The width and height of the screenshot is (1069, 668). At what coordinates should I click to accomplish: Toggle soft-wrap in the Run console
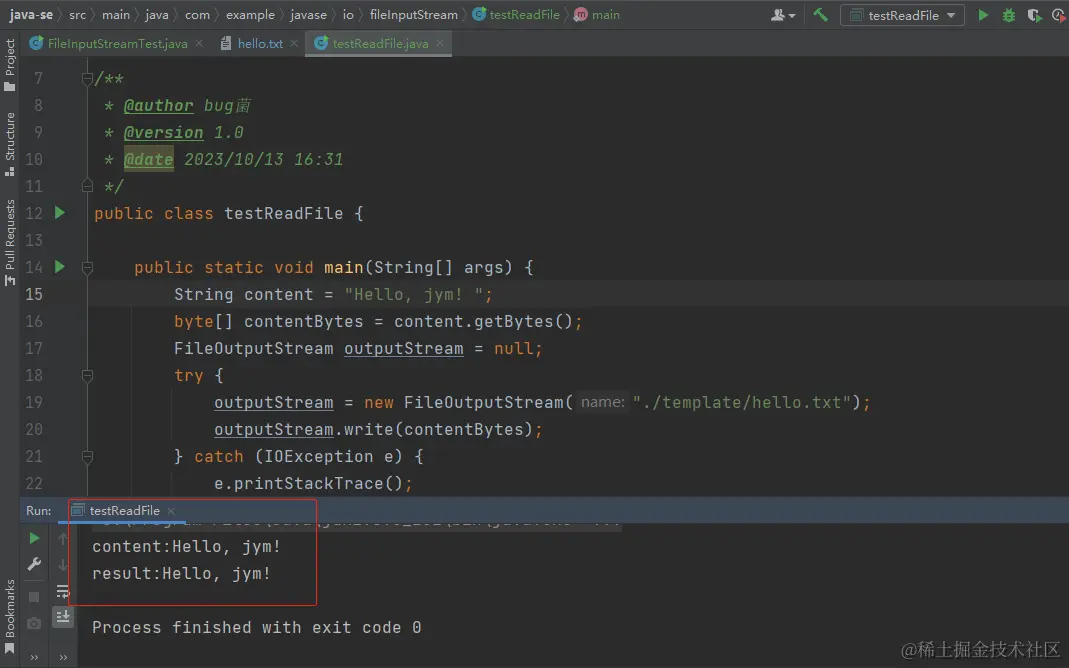click(x=63, y=591)
